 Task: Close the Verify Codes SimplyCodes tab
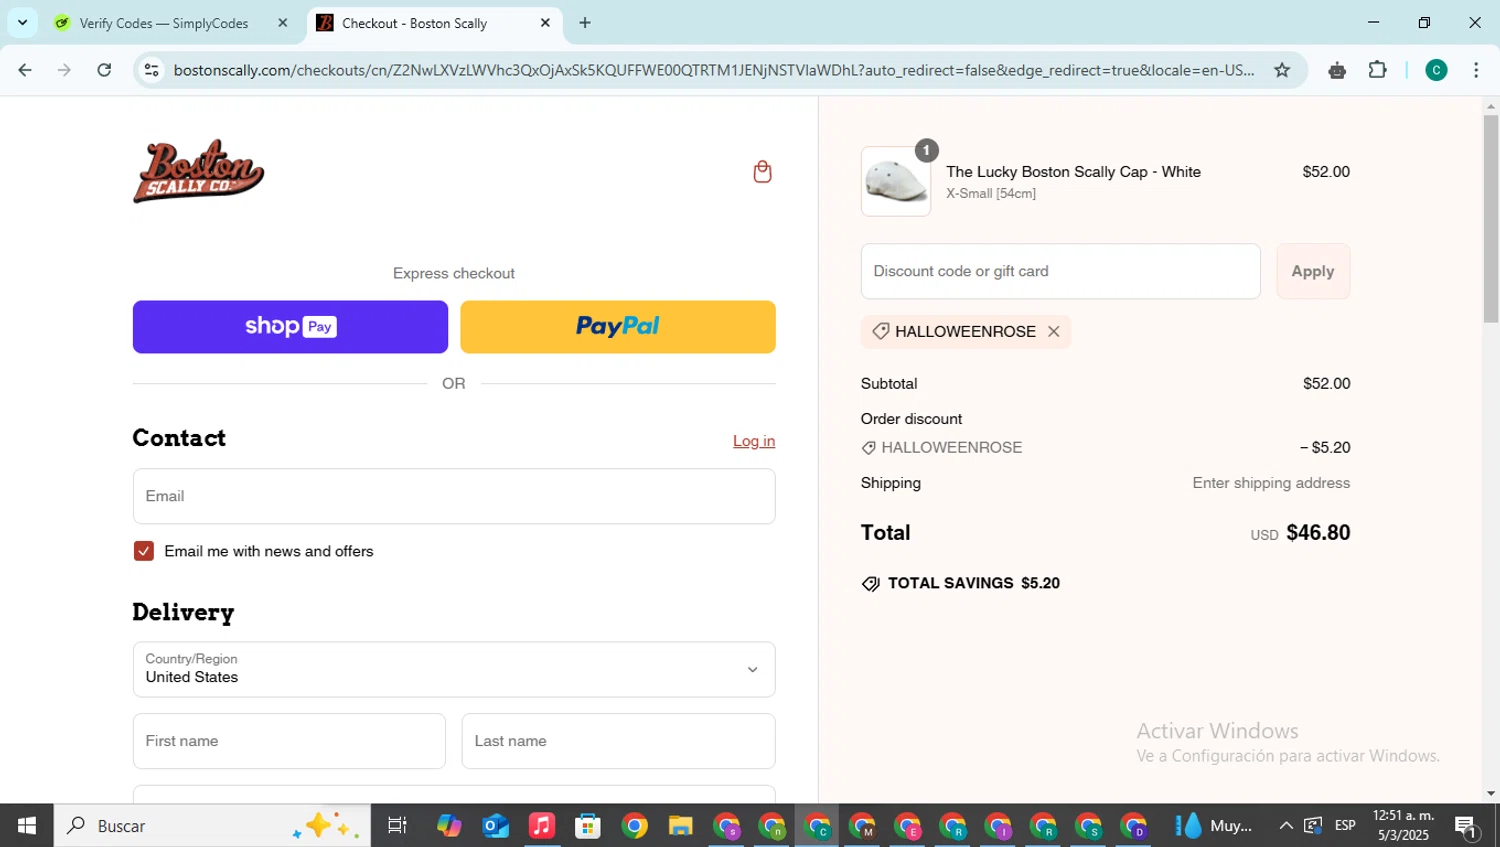(282, 23)
